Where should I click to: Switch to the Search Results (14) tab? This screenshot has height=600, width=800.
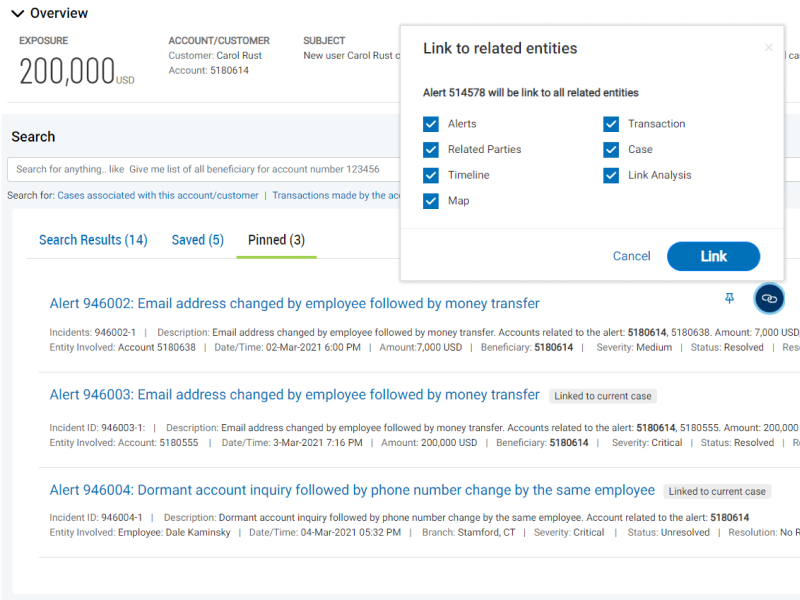93,240
